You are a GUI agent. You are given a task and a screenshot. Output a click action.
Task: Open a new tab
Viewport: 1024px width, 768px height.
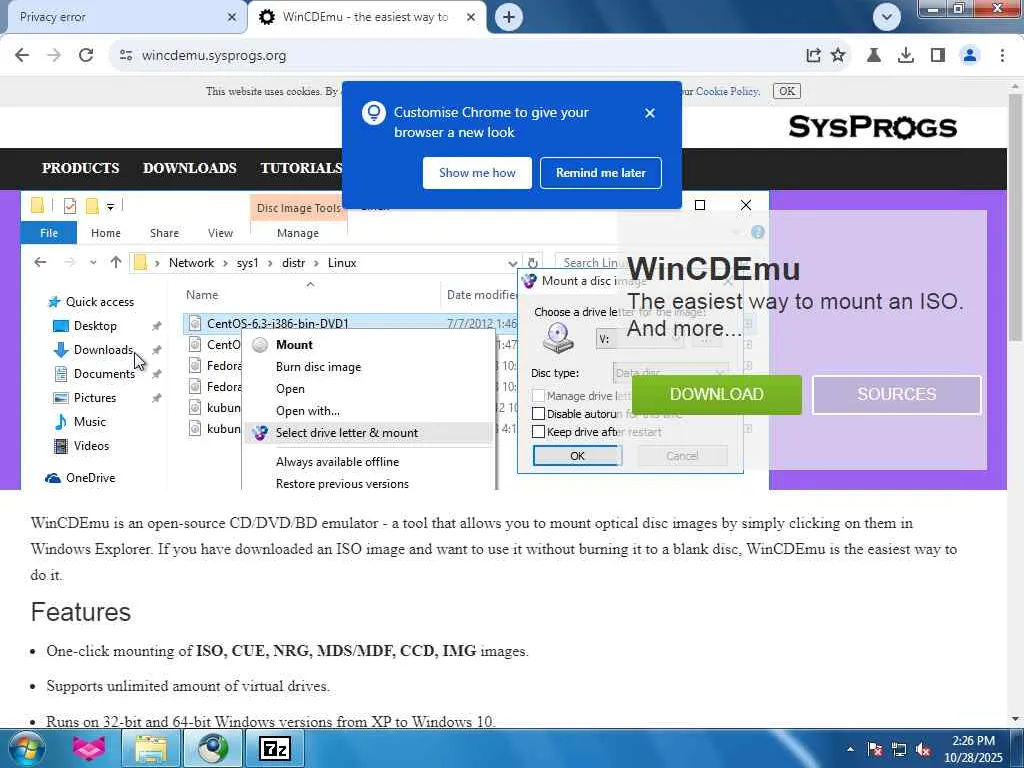click(x=509, y=17)
